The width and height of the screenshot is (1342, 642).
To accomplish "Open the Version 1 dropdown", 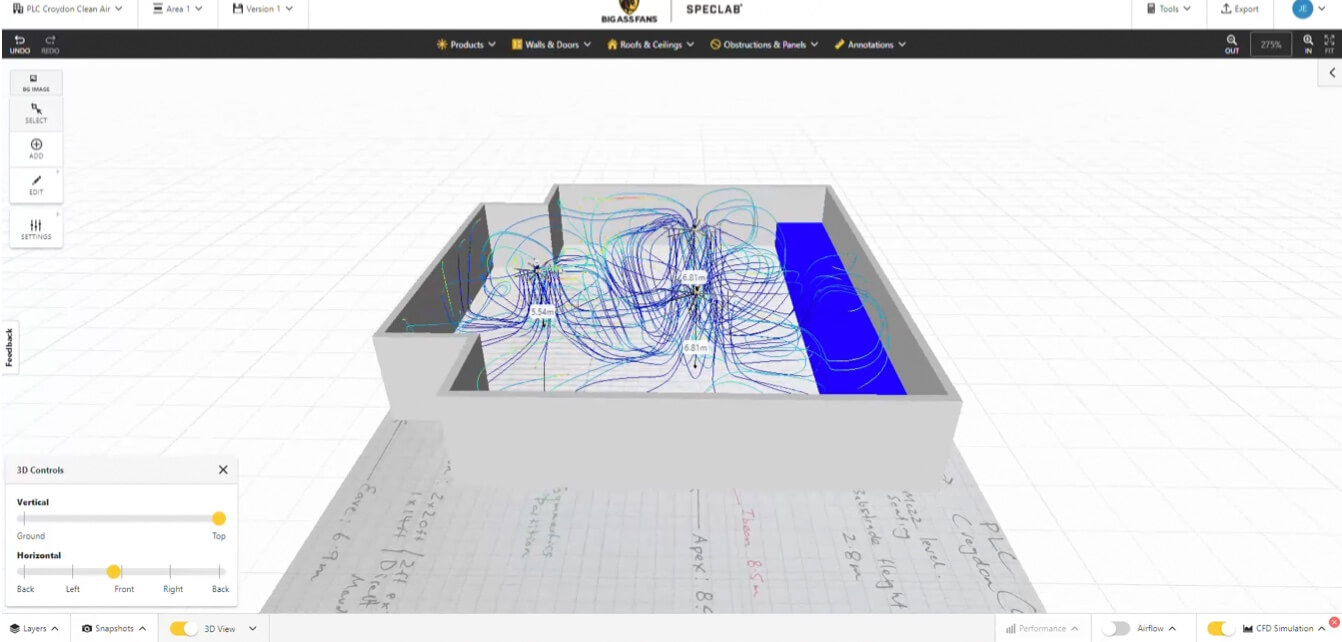I will [262, 9].
